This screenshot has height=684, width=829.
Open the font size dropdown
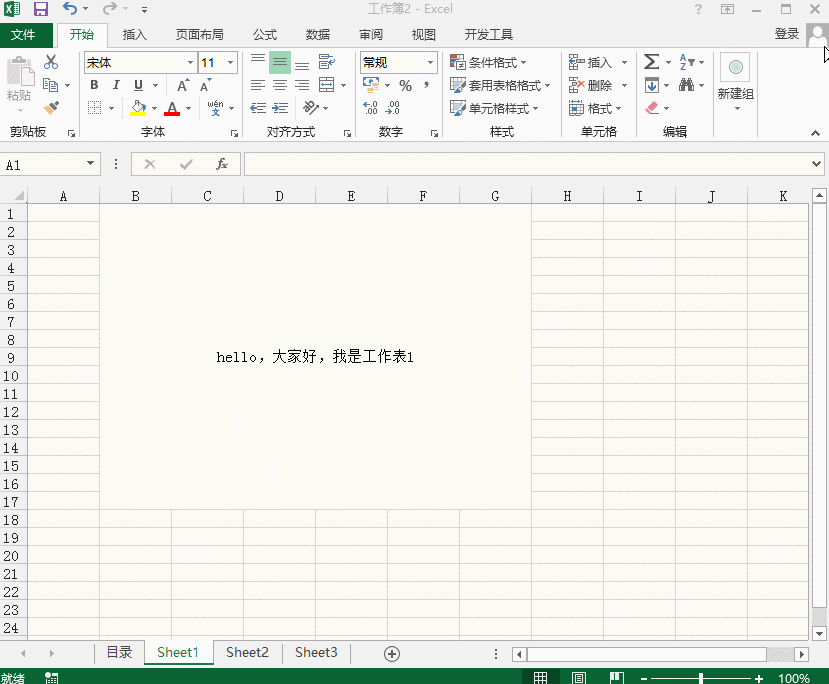(231, 62)
